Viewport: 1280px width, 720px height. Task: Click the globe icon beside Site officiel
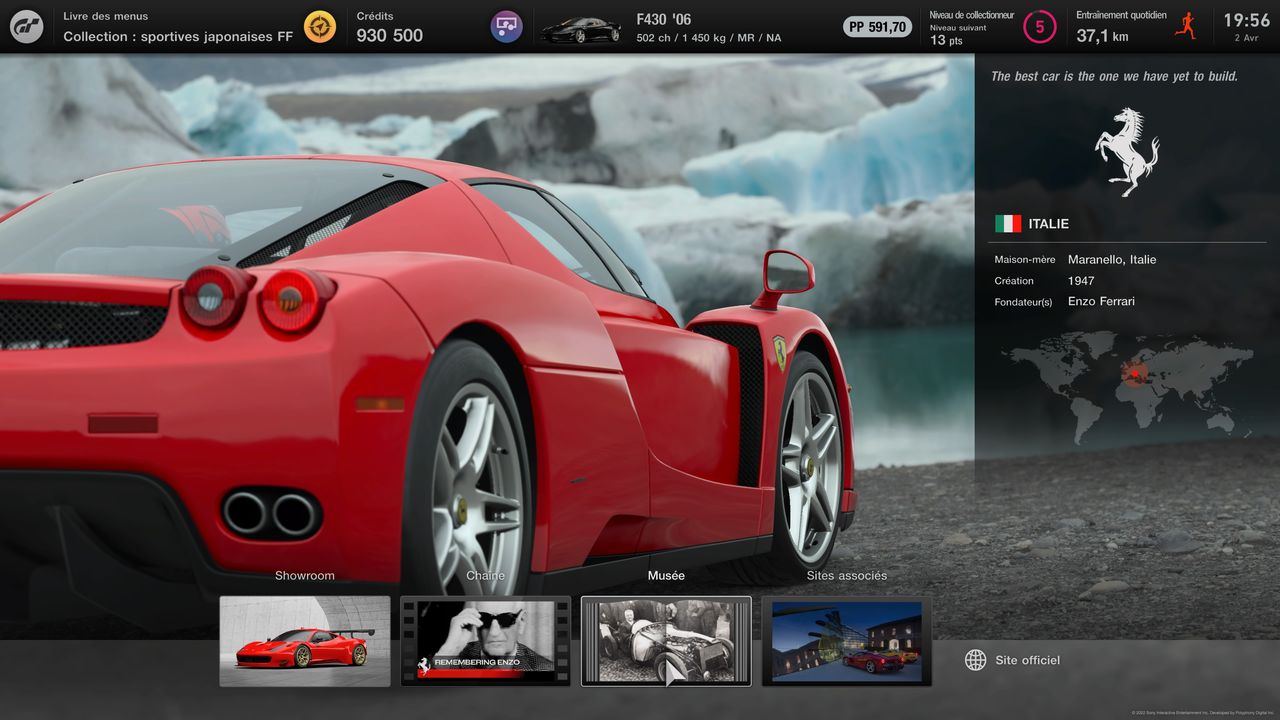[x=975, y=660]
